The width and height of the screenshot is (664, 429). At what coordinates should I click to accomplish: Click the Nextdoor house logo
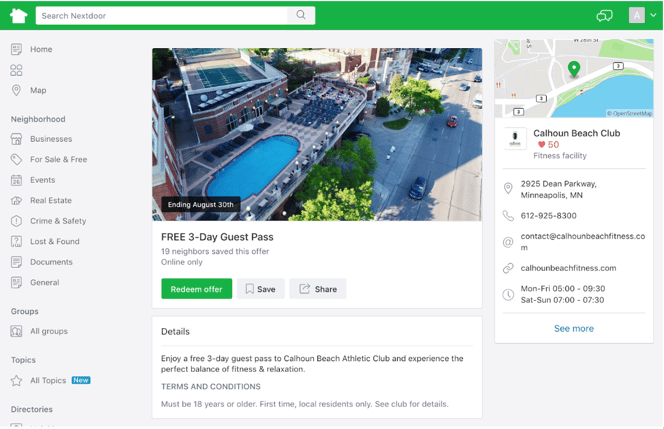pyautogui.click(x=18, y=16)
